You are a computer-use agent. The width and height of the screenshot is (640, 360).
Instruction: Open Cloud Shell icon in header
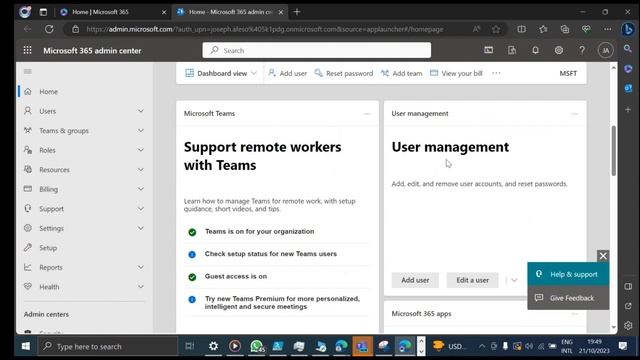[489, 50]
